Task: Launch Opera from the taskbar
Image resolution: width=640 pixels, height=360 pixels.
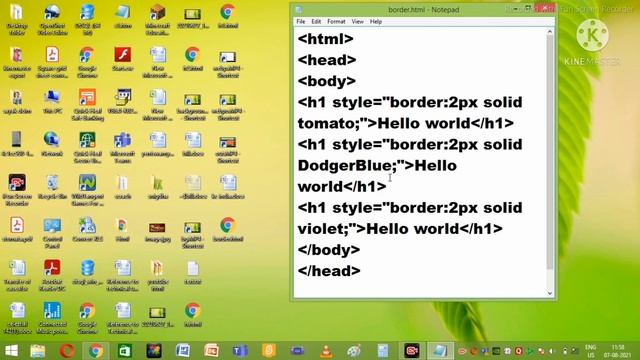Action: coord(67,351)
